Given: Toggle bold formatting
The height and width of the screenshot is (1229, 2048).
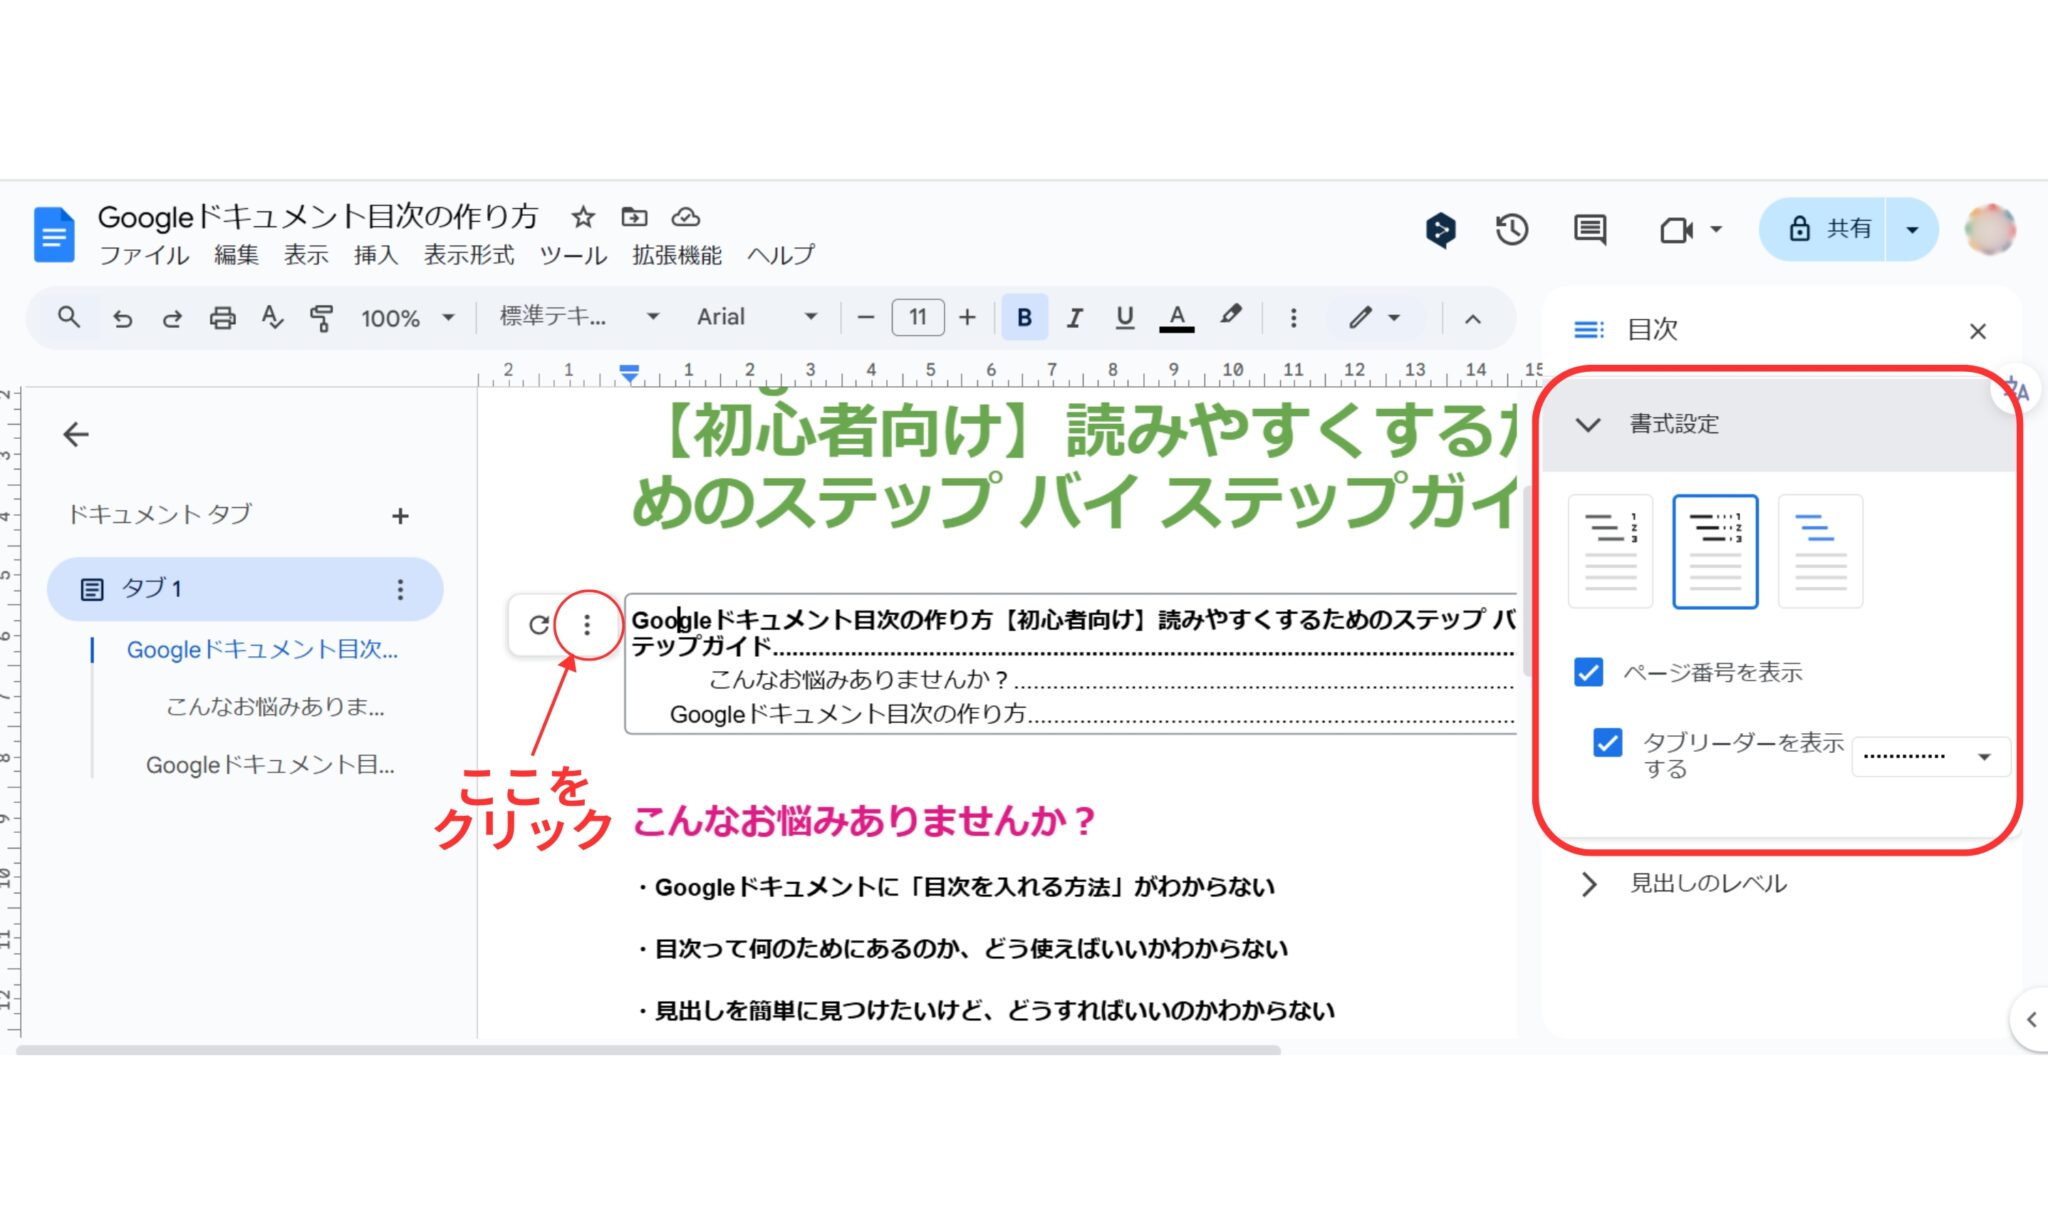Looking at the screenshot, I should (1024, 318).
